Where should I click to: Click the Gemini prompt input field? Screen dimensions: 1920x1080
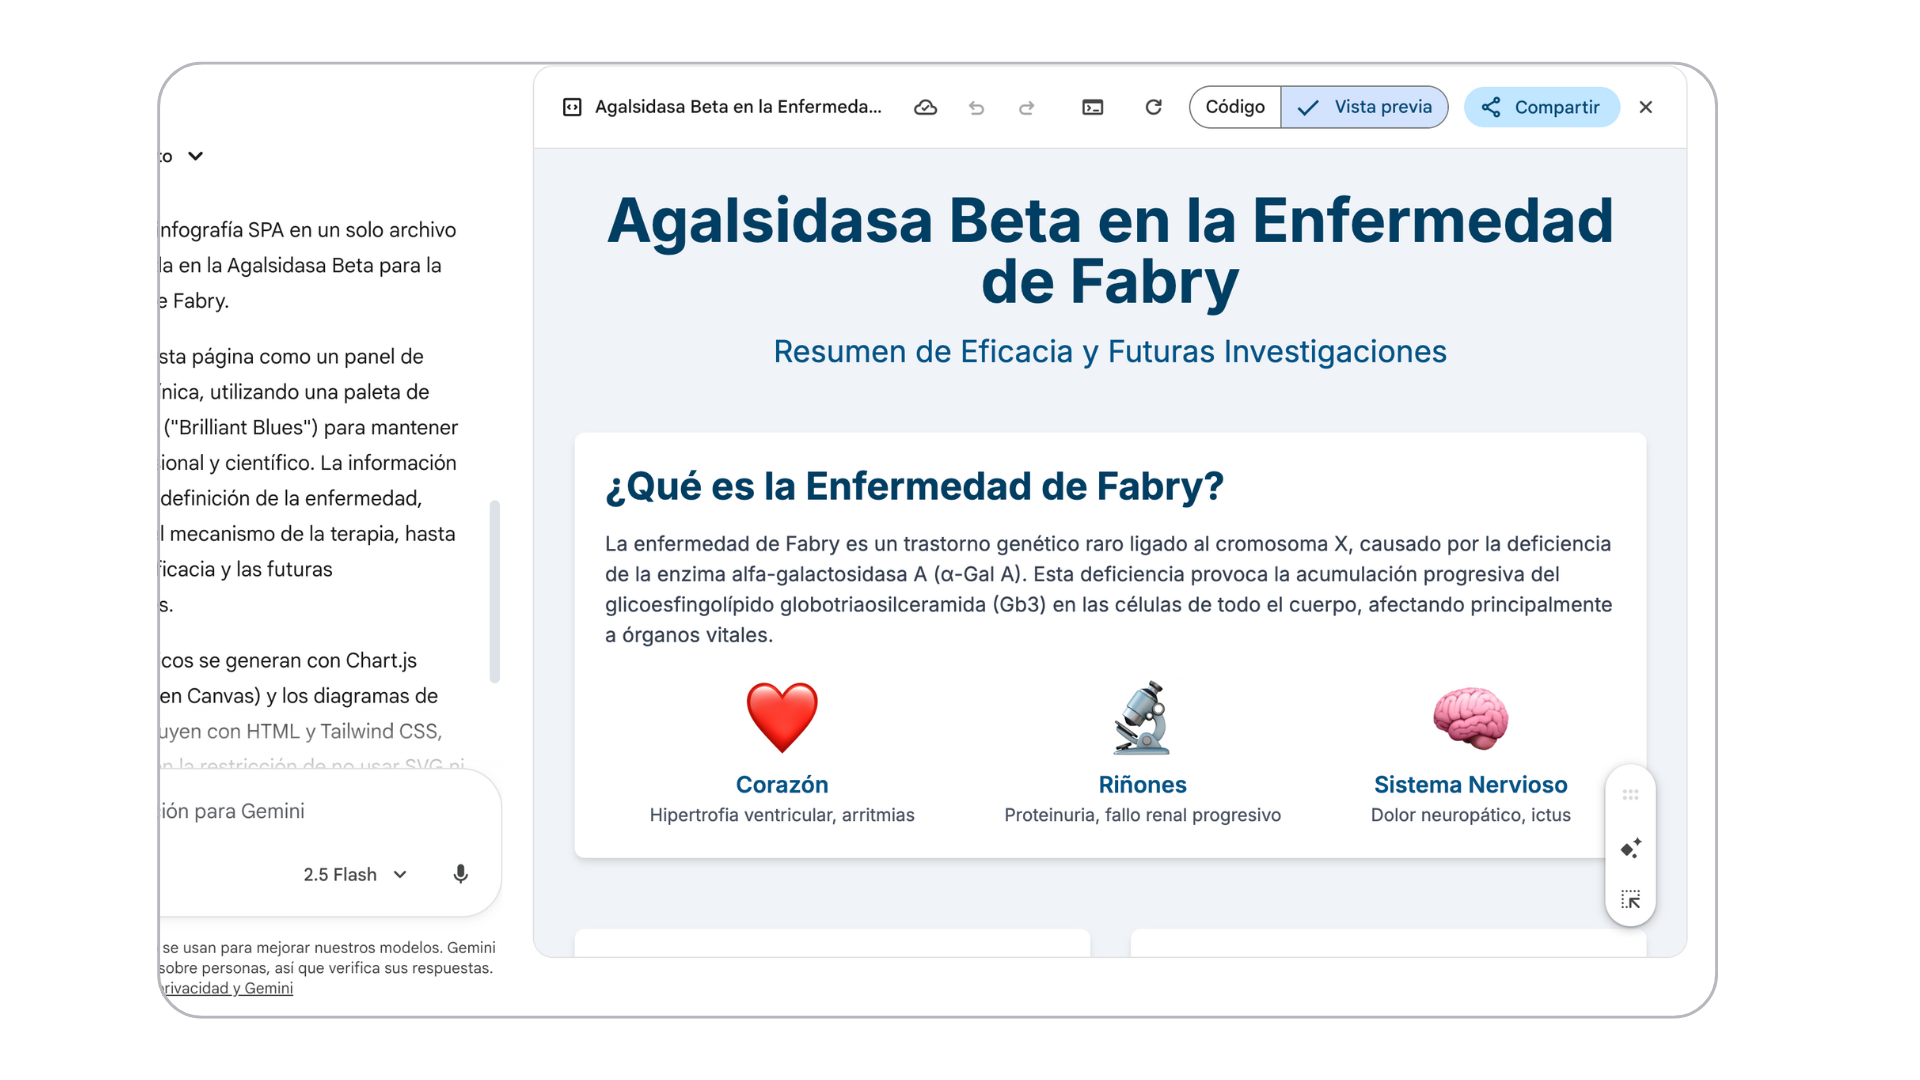click(300, 811)
